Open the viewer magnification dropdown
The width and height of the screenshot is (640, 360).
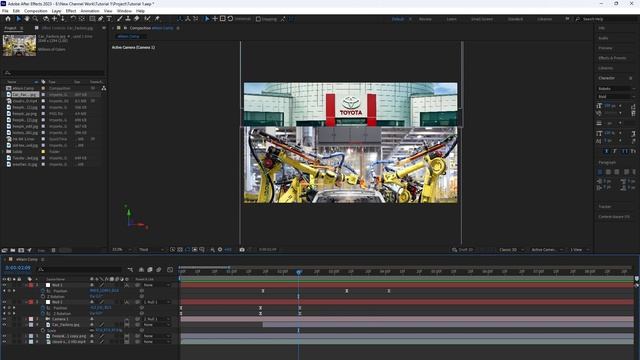tap(122, 250)
